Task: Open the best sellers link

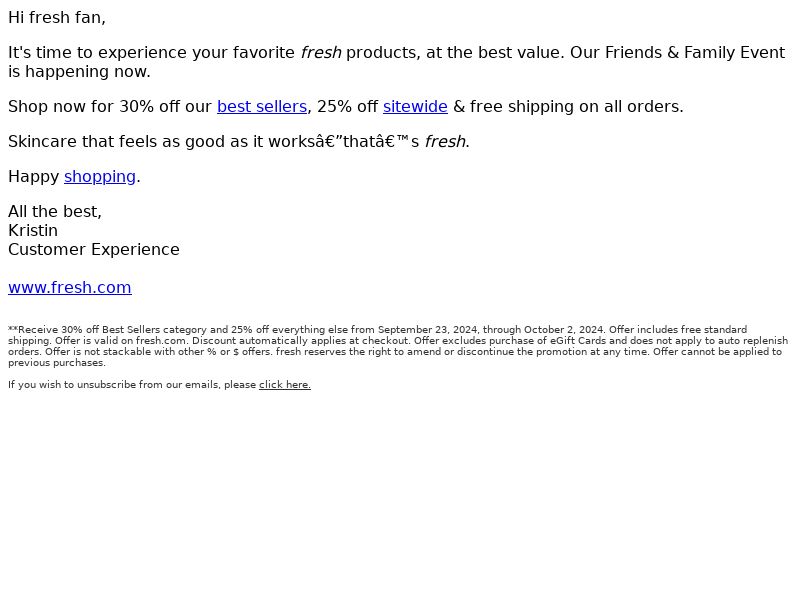Action: coord(262,107)
